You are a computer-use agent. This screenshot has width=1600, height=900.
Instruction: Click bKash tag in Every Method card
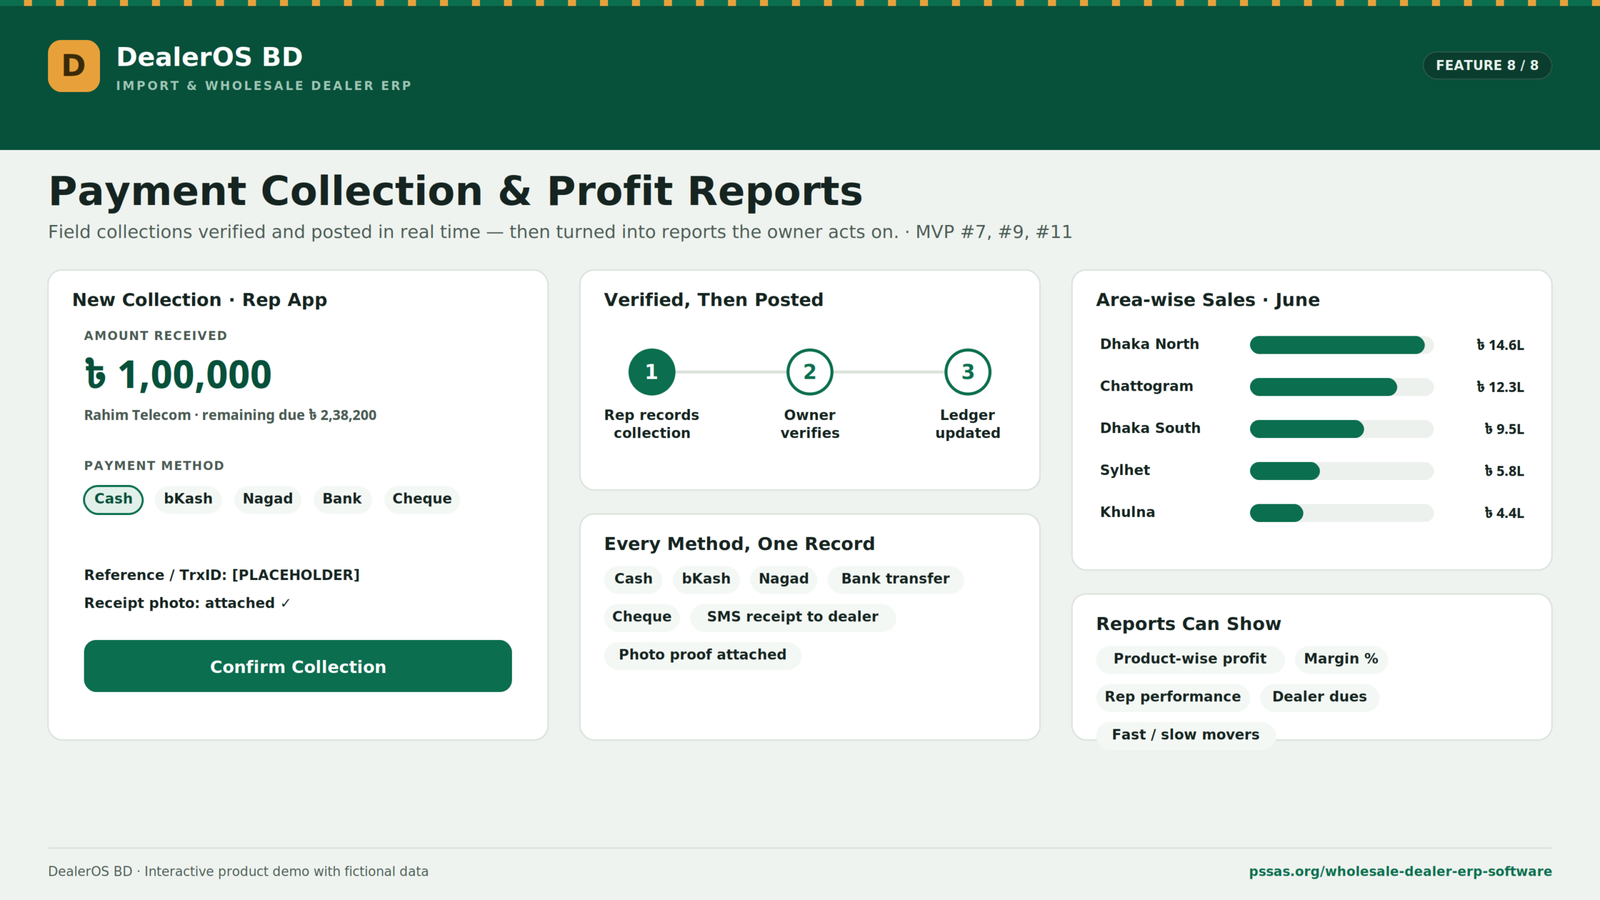(x=706, y=579)
